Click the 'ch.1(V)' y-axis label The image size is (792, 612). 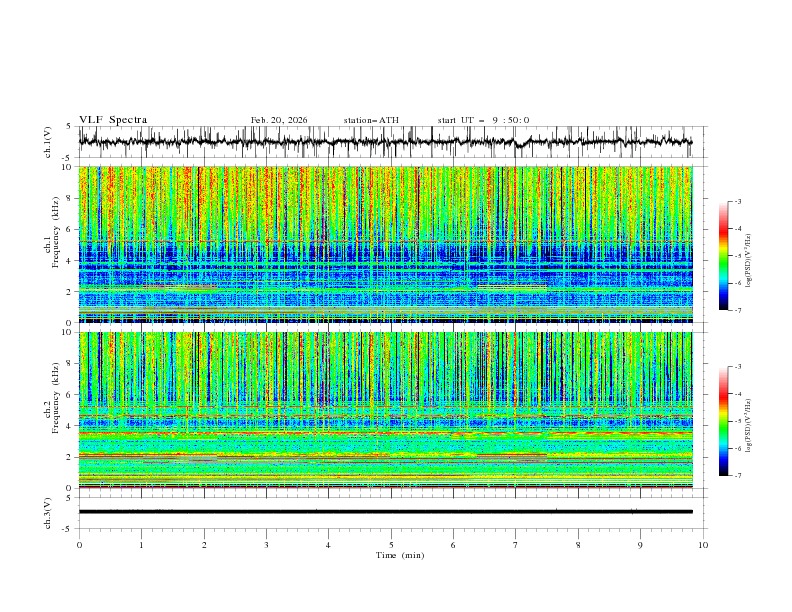pyautogui.click(x=48, y=142)
